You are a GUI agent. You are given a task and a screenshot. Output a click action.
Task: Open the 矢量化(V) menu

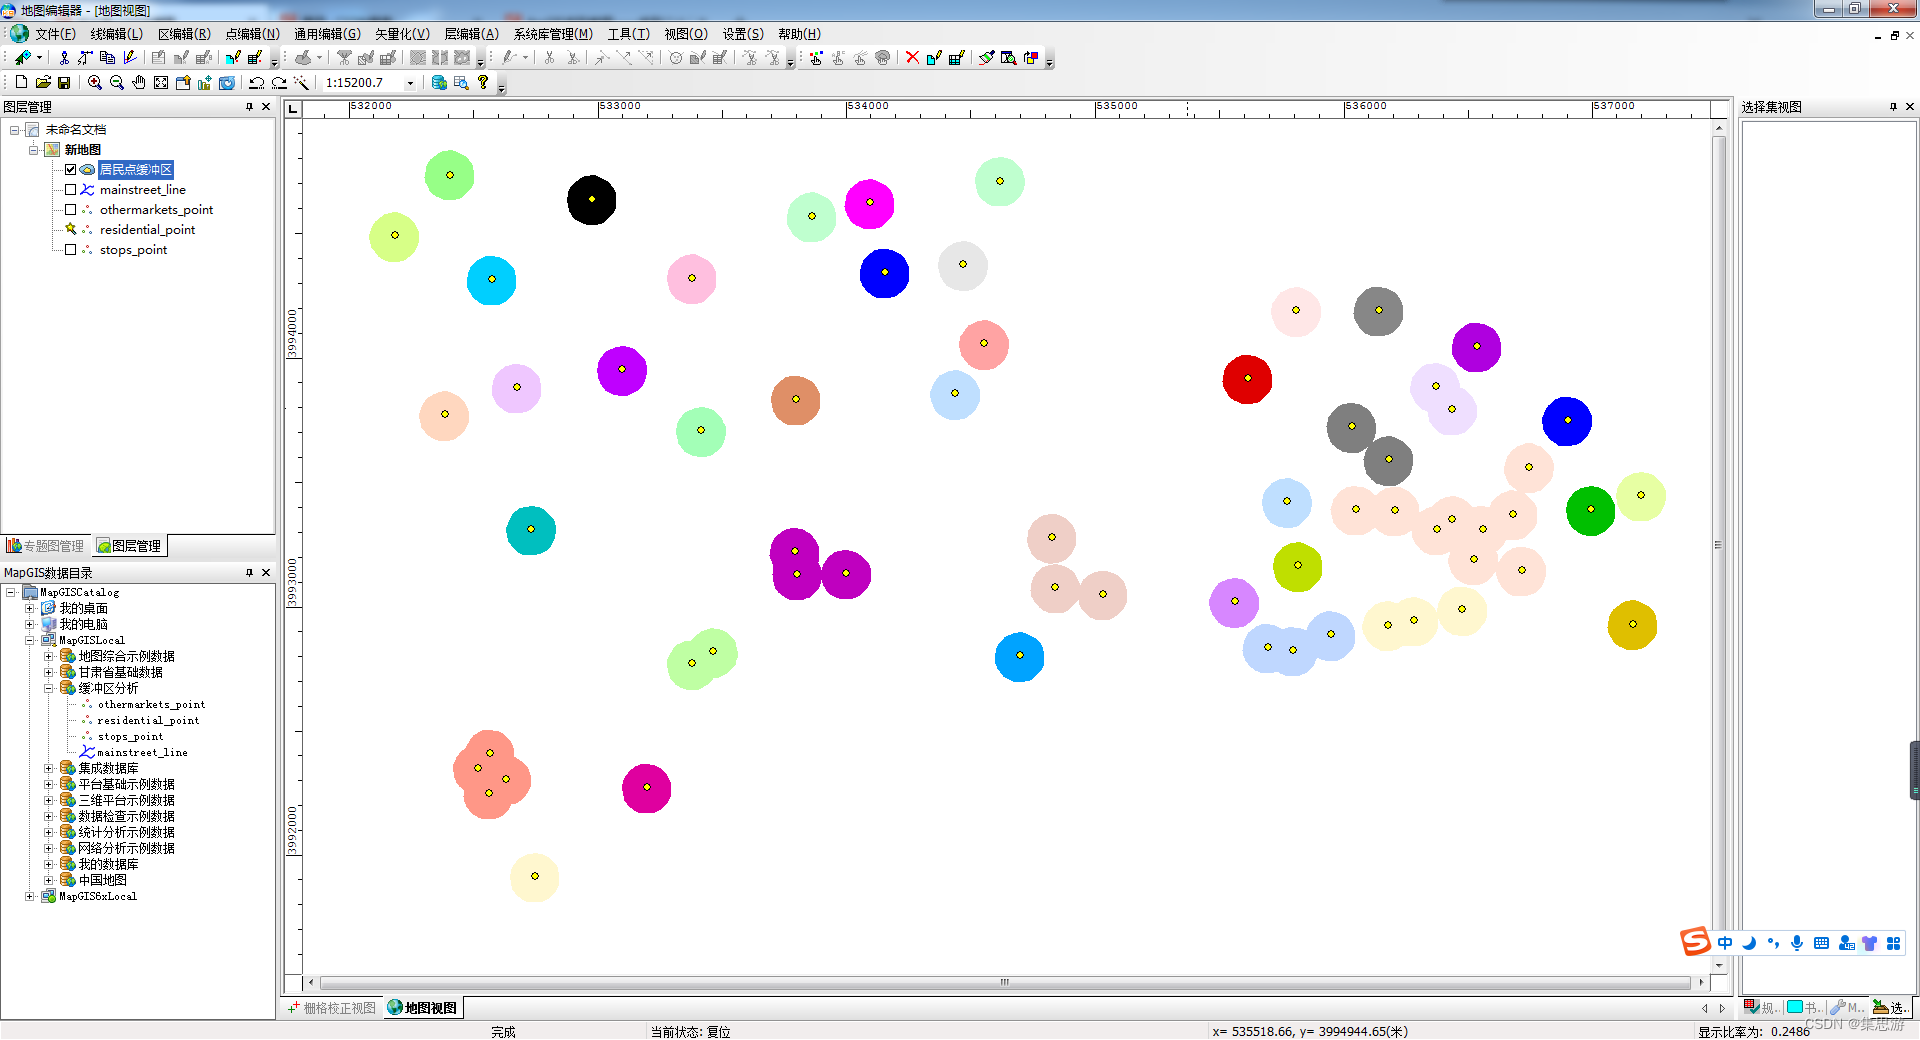[x=402, y=34]
